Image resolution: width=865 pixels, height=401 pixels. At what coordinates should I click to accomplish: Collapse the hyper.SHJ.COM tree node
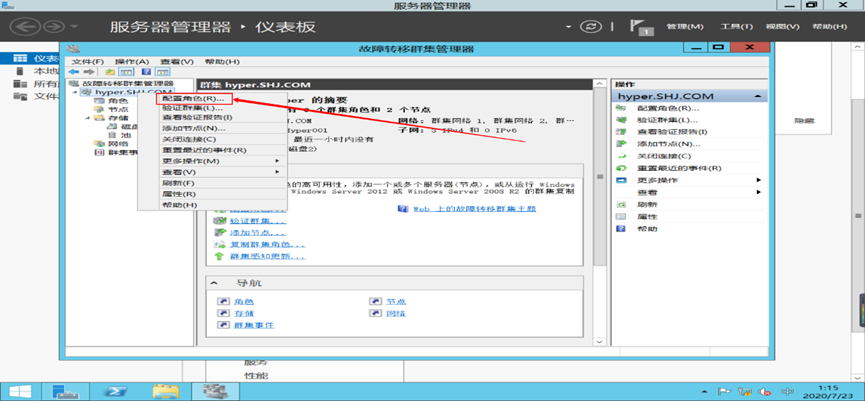click(76, 92)
